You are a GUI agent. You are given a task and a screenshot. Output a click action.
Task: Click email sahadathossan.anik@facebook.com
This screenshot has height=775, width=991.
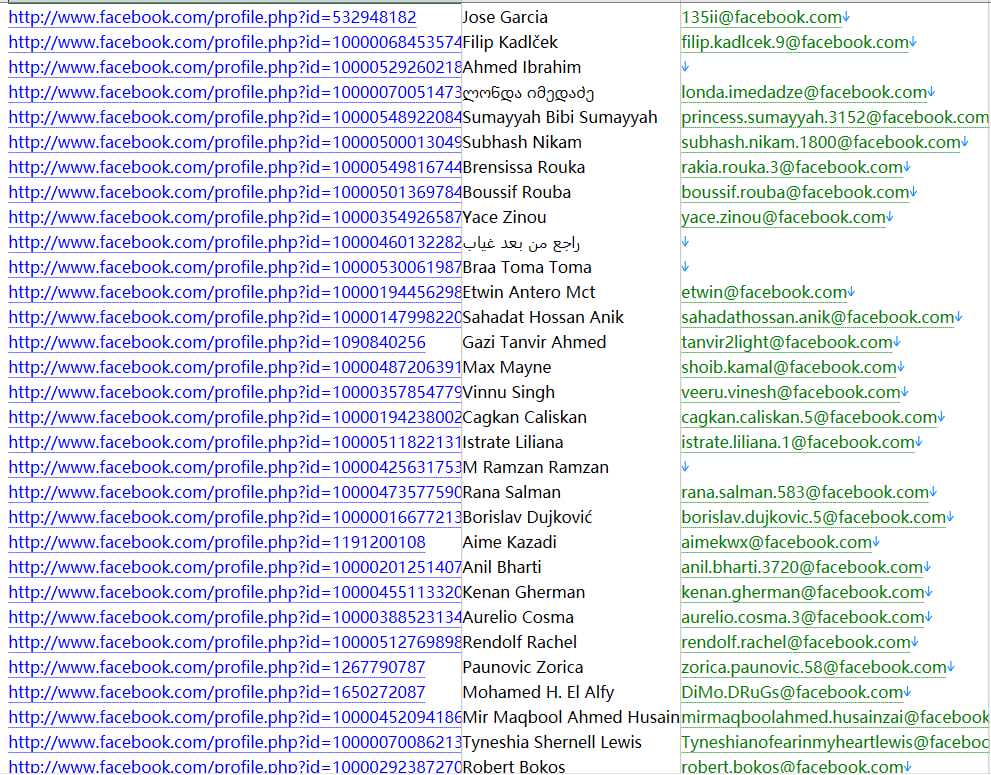(818, 317)
